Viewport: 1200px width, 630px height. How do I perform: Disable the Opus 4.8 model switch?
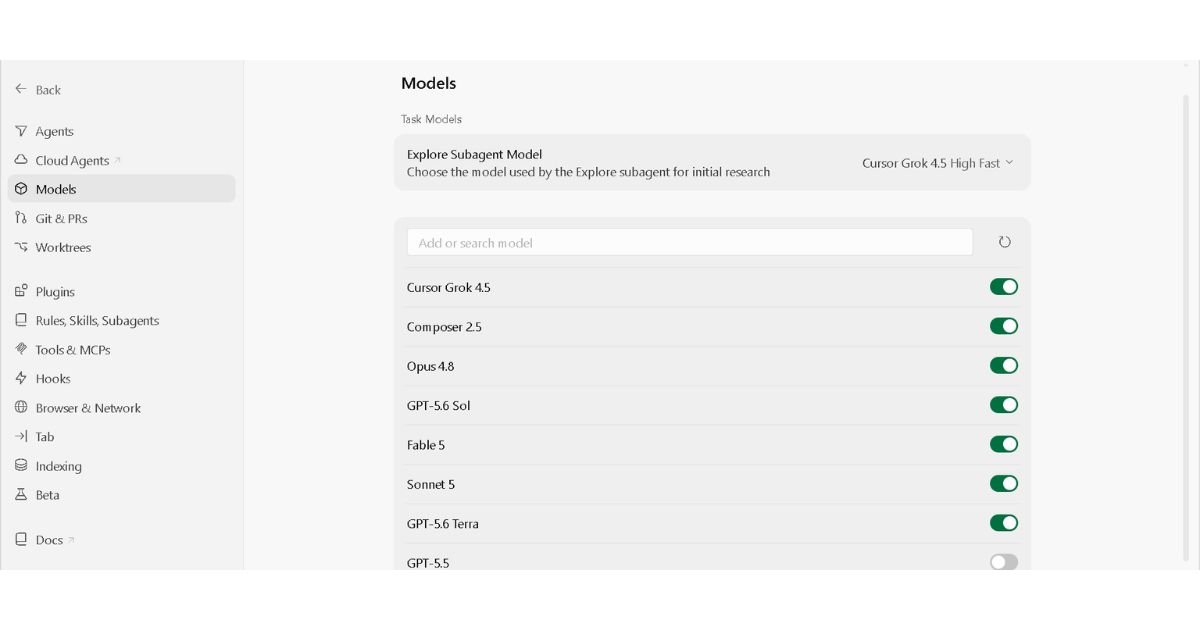tap(1004, 366)
